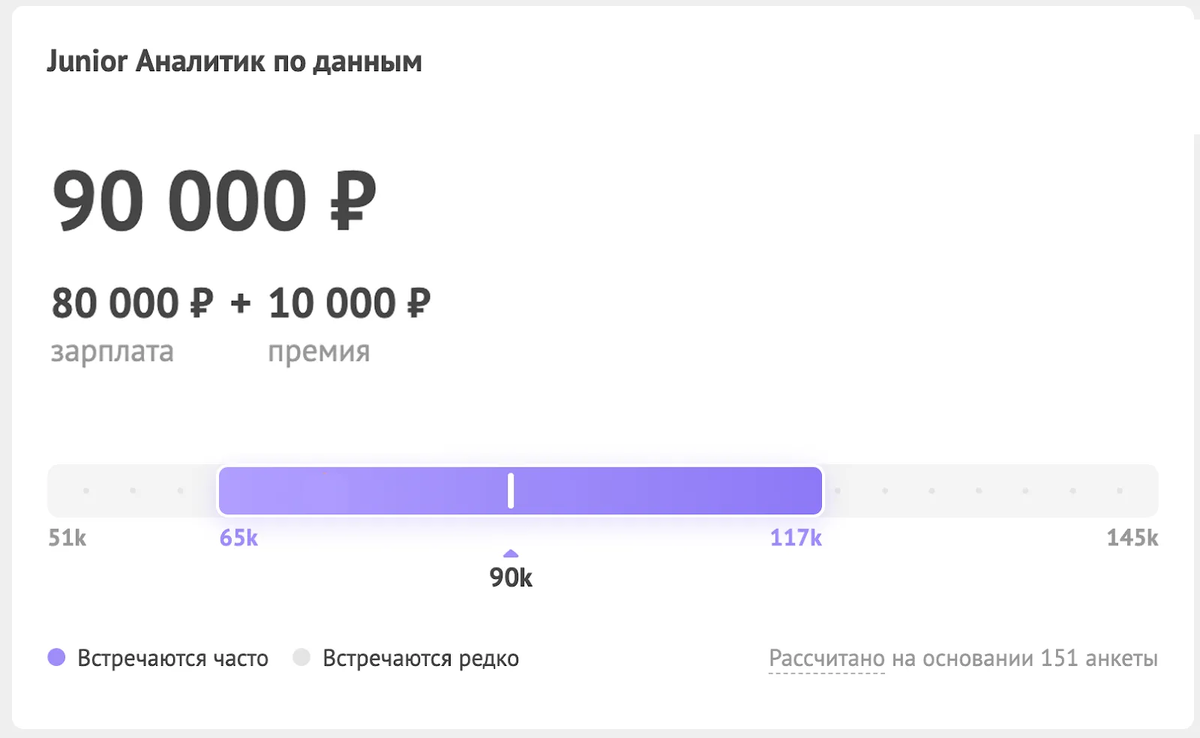The image size is (1200, 738).
Task: Click the 90 000 ₽ total amount
Action: click(214, 200)
